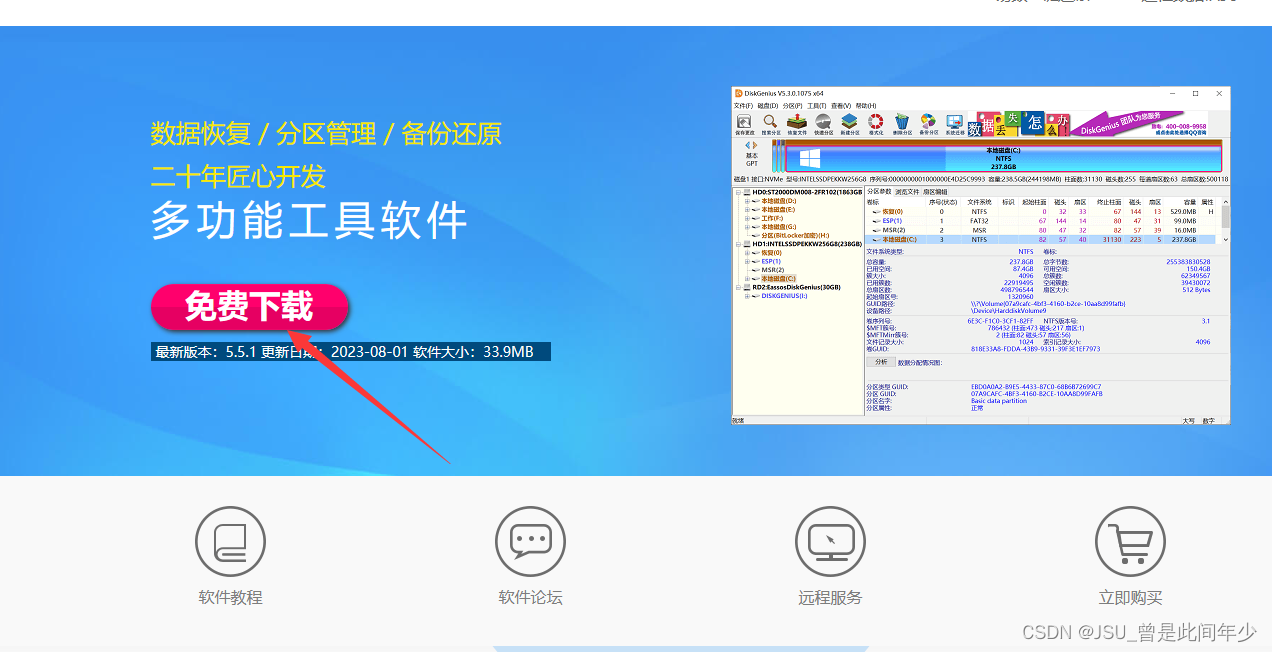Expand the DISKGENIUS(I:) tree node
The width and height of the screenshot is (1272, 652).
pyautogui.click(x=747, y=296)
